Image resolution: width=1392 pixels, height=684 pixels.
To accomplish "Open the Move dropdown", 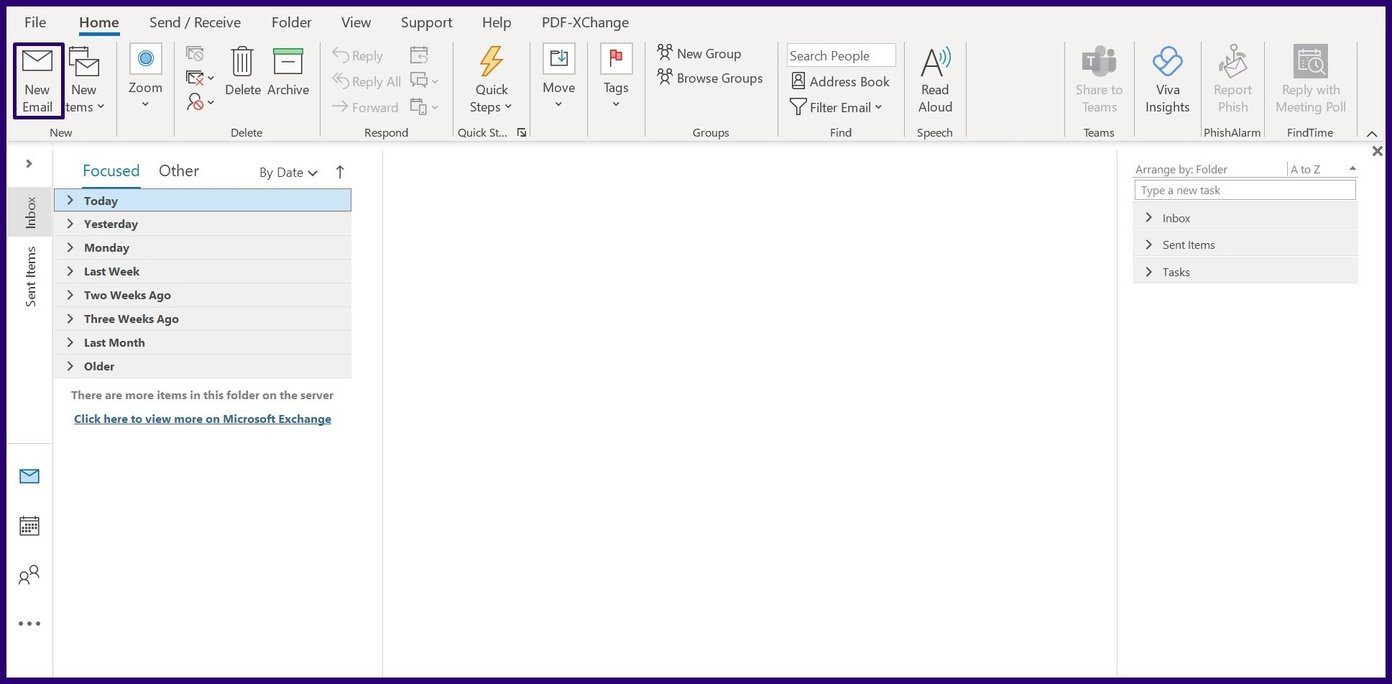I will tap(558, 78).
